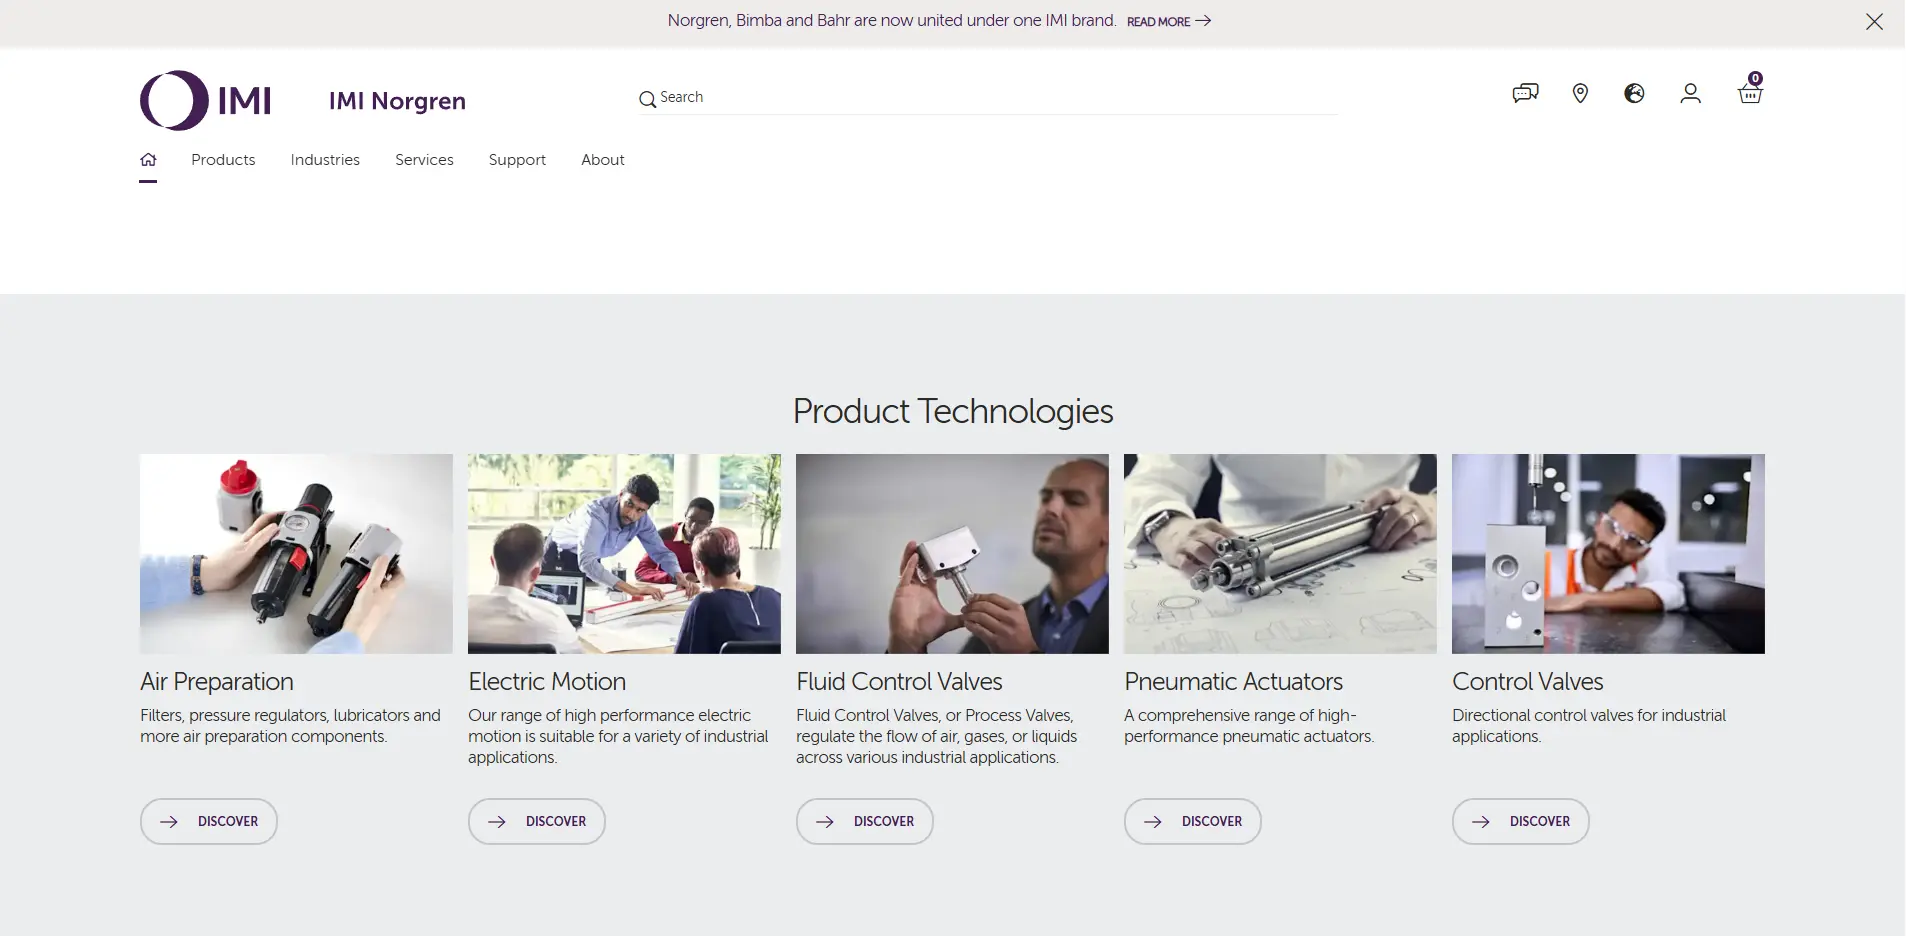Click into the Search field
Screen dimensions: 1906x936
click(x=990, y=98)
